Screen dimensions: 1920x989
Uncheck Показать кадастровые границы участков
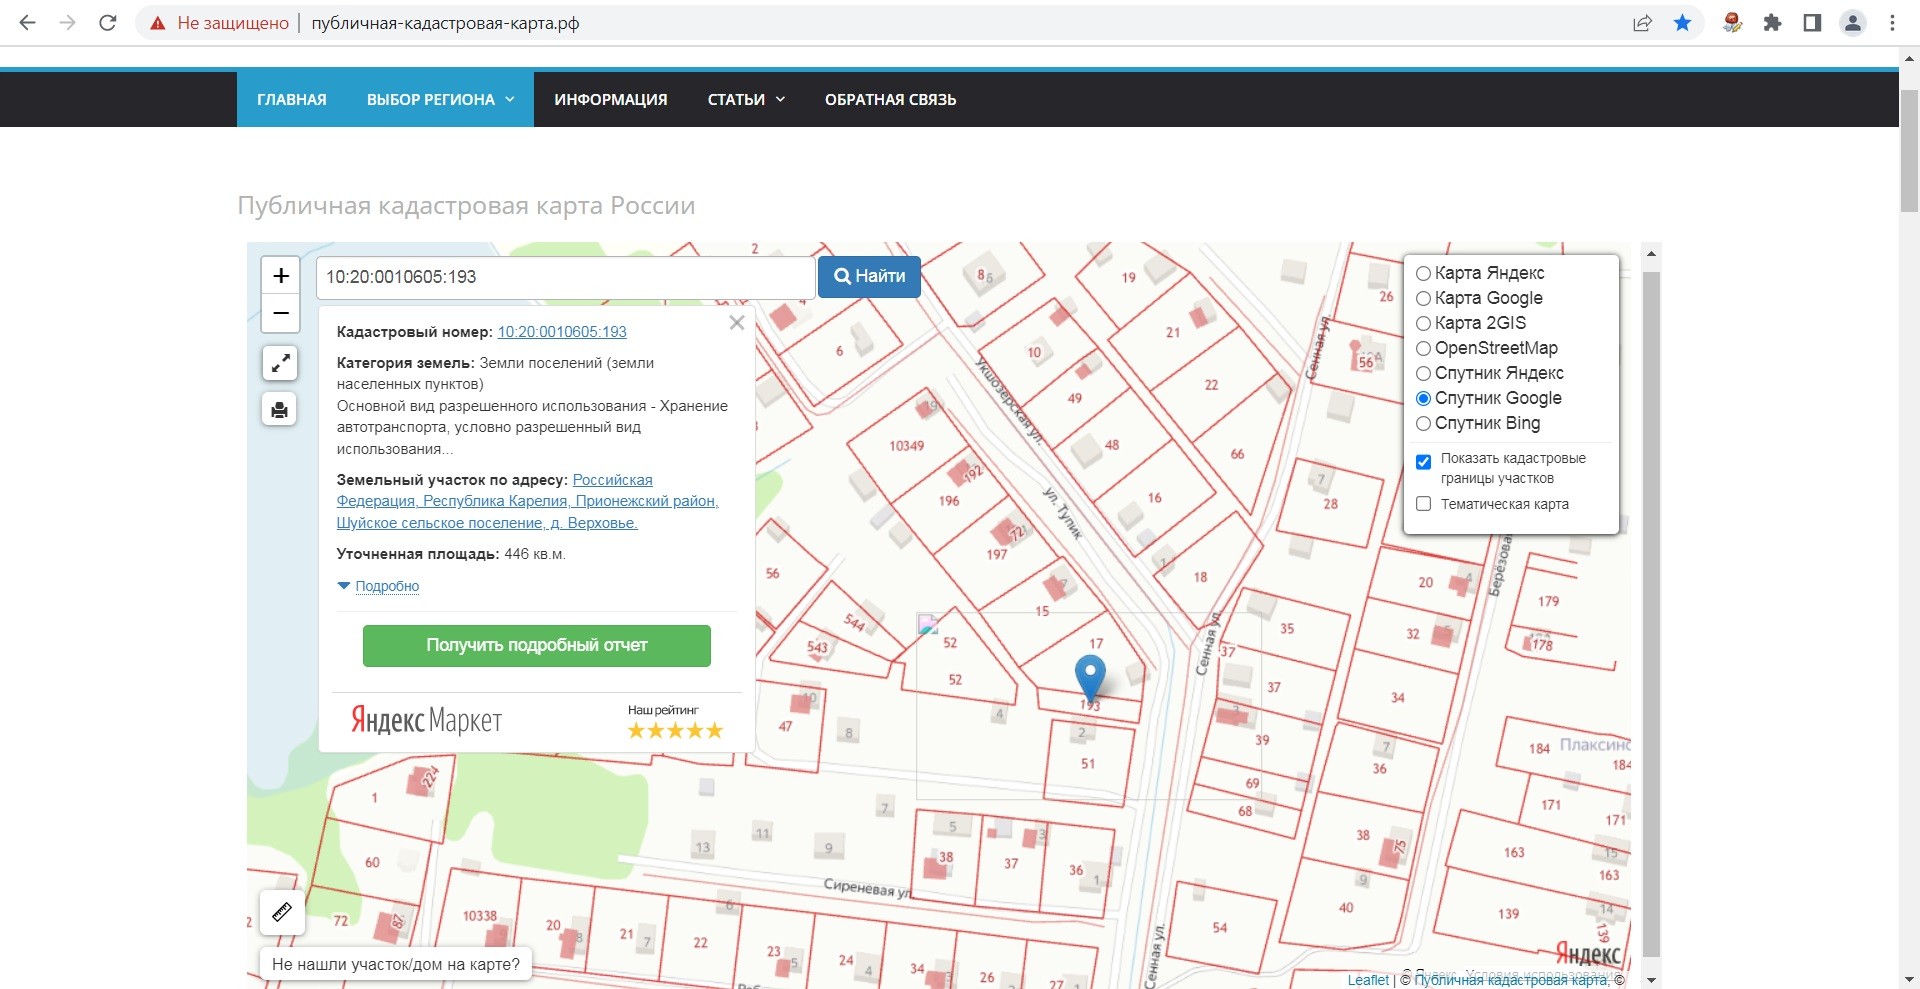1424,462
